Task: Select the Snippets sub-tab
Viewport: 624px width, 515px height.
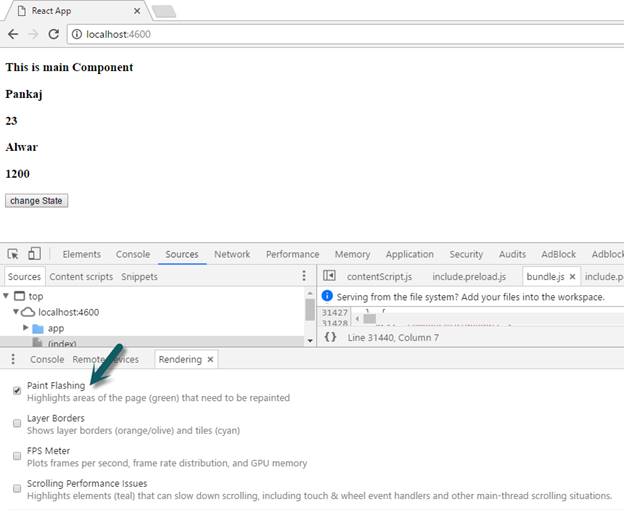Action: [139, 277]
